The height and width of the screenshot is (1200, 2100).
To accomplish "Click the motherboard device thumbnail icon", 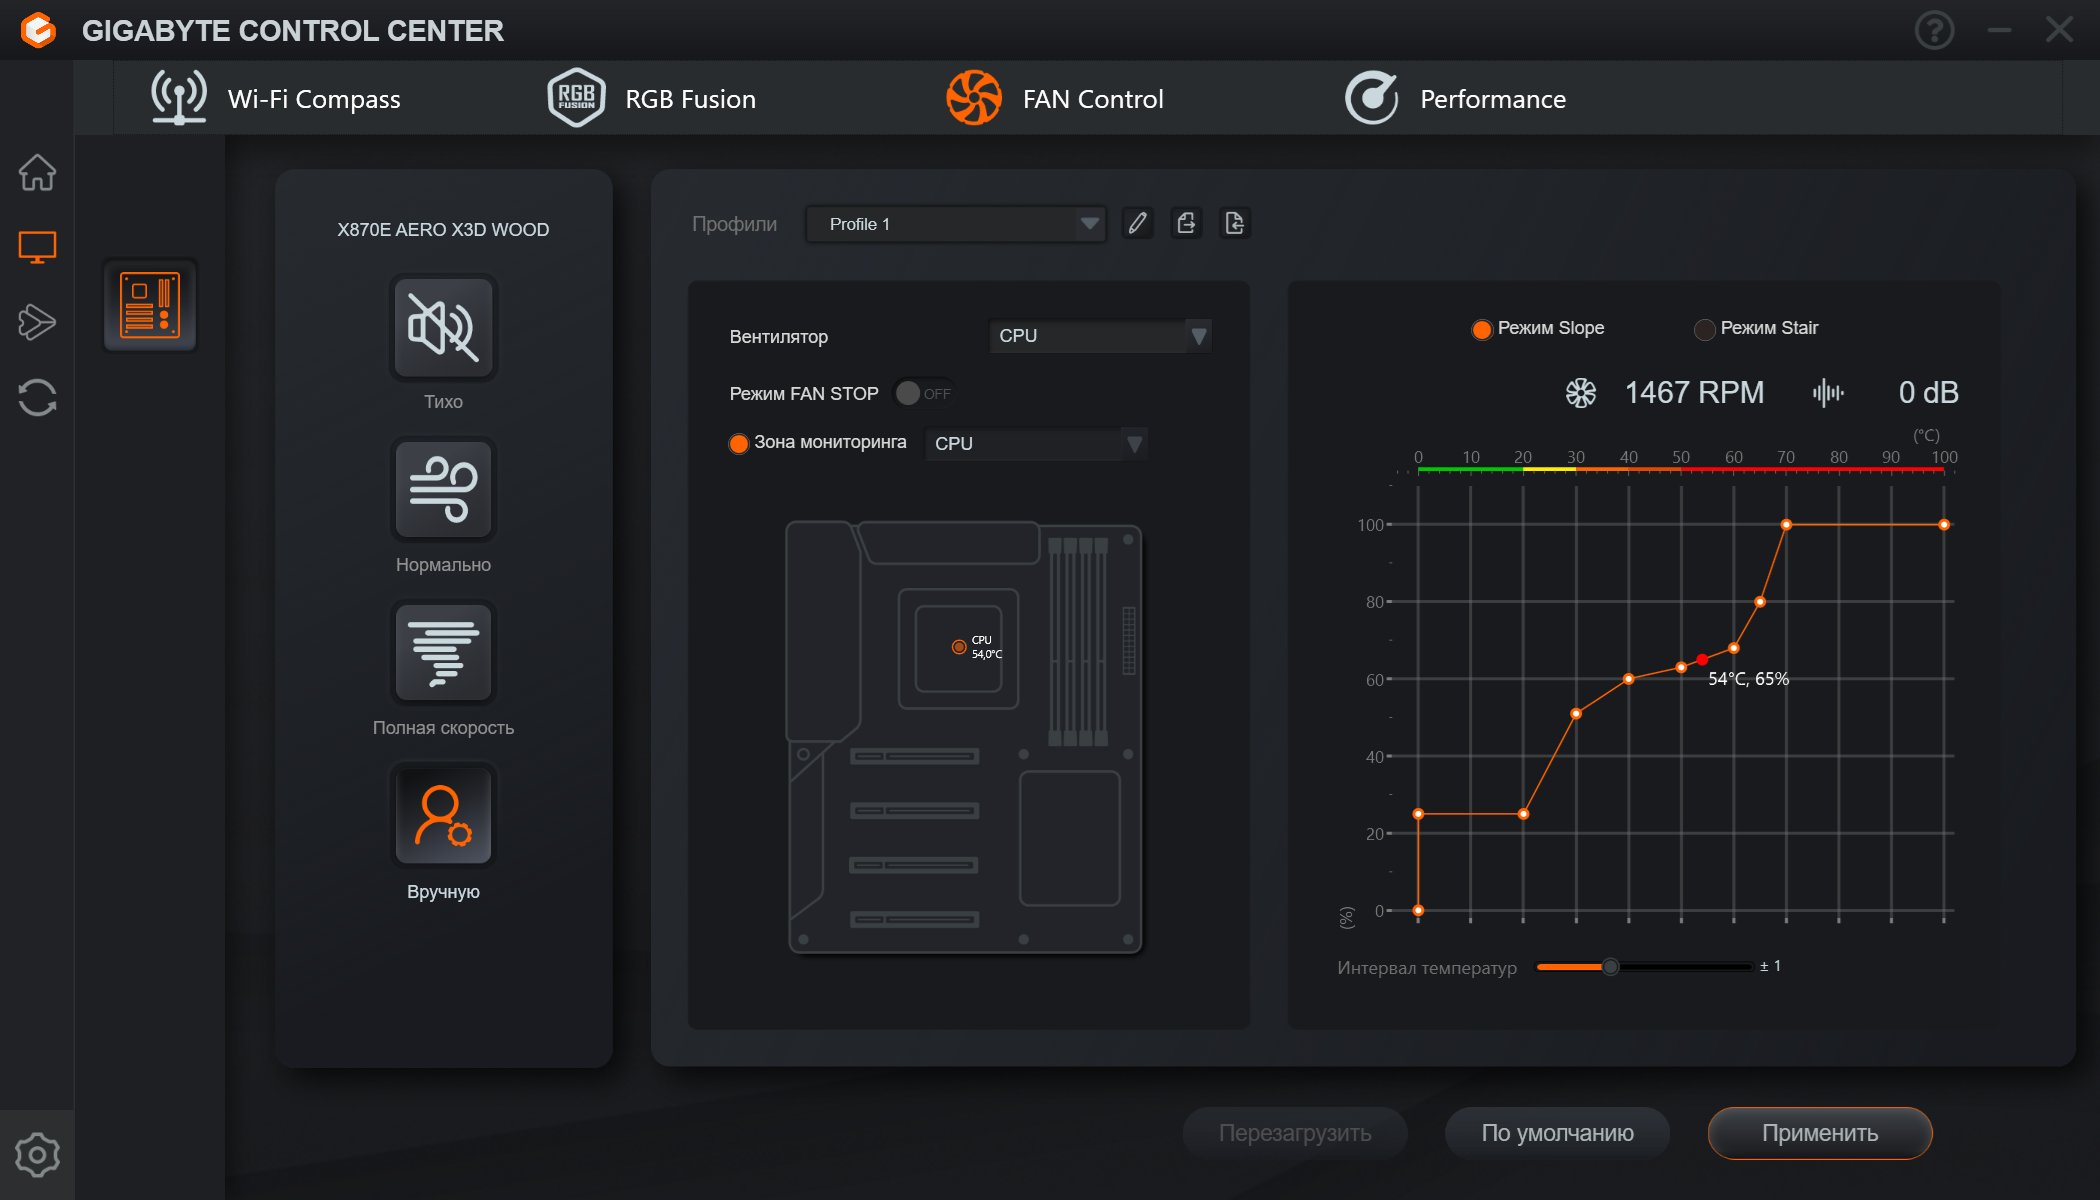I will (150, 305).
